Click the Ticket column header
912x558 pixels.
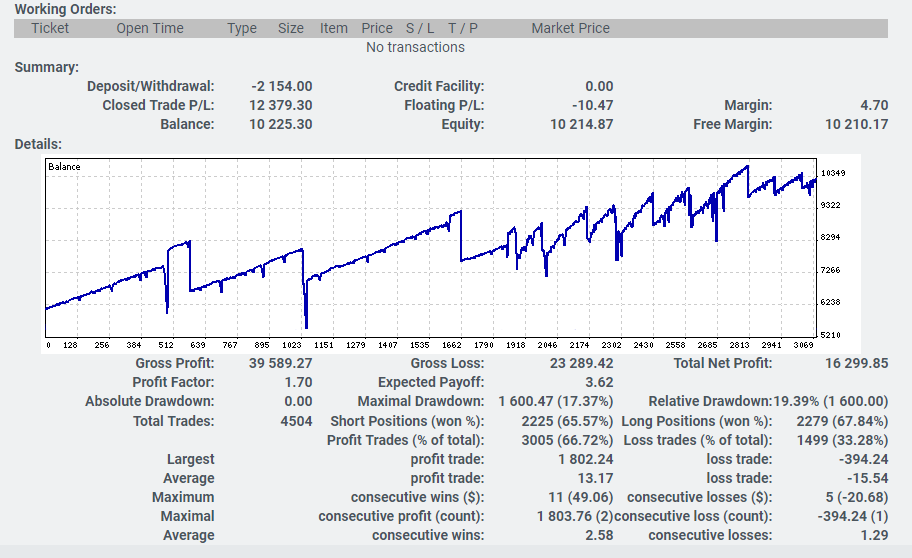pyautogui.click(x=50, y=28)
